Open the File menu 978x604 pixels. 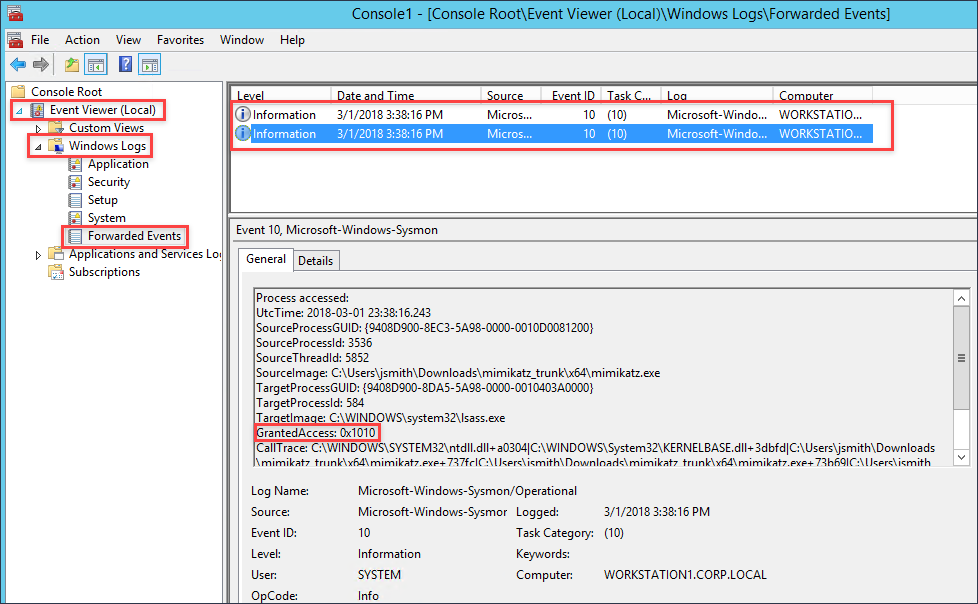(40, 40)
